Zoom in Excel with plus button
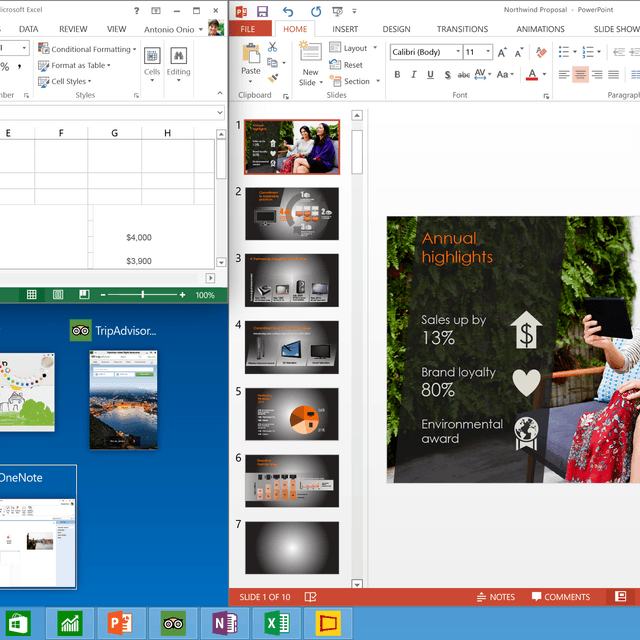 182,295
